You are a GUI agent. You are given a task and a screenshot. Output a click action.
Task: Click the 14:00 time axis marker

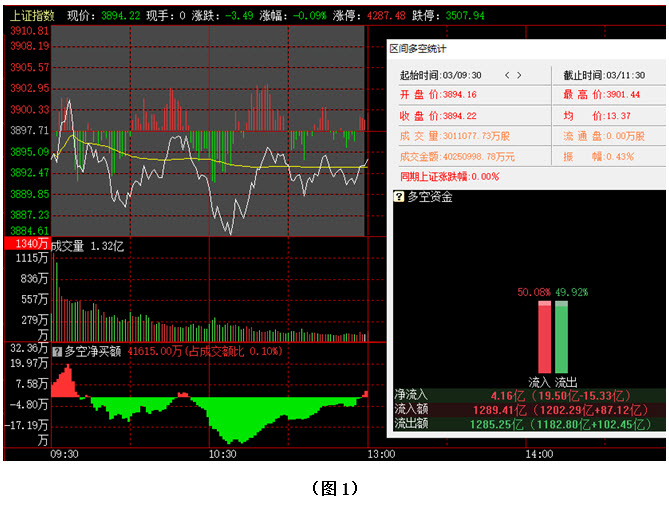pos(539,454)
